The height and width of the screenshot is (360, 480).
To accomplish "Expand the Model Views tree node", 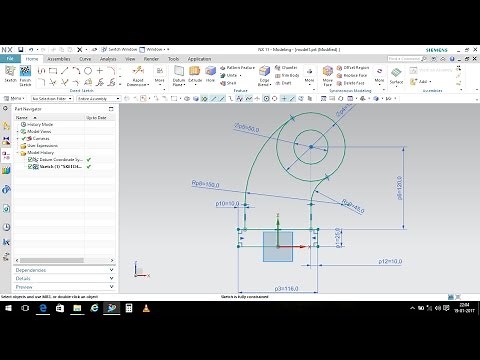I will coord(18,132).
